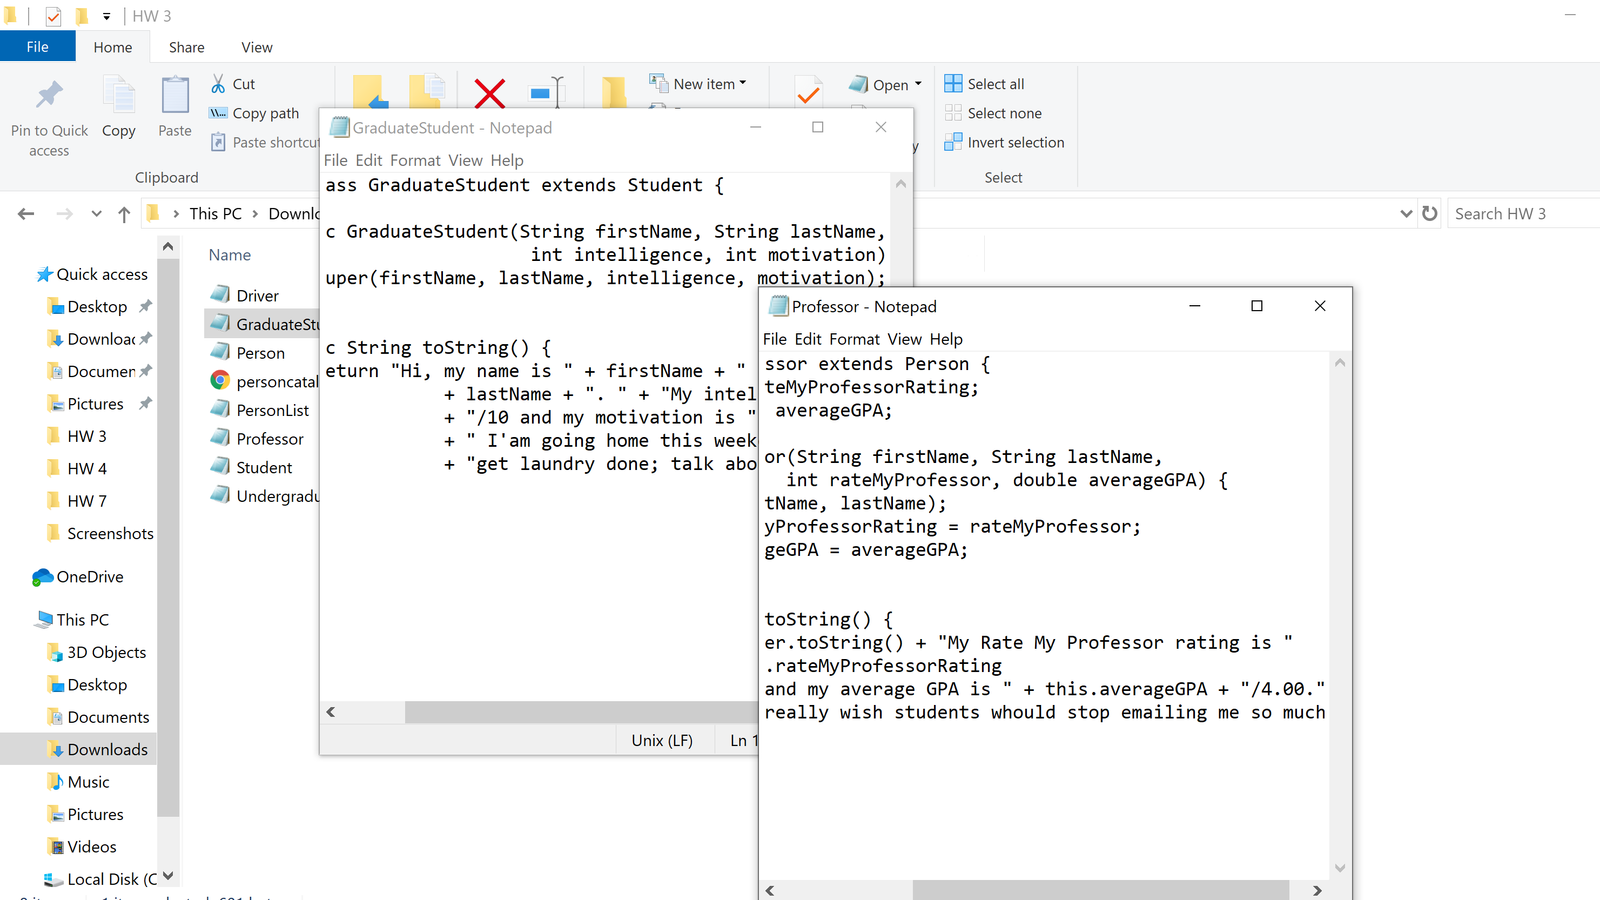Click the Search HW 3 field
Screen dimensions: 1600x900
coord(1520,213)
